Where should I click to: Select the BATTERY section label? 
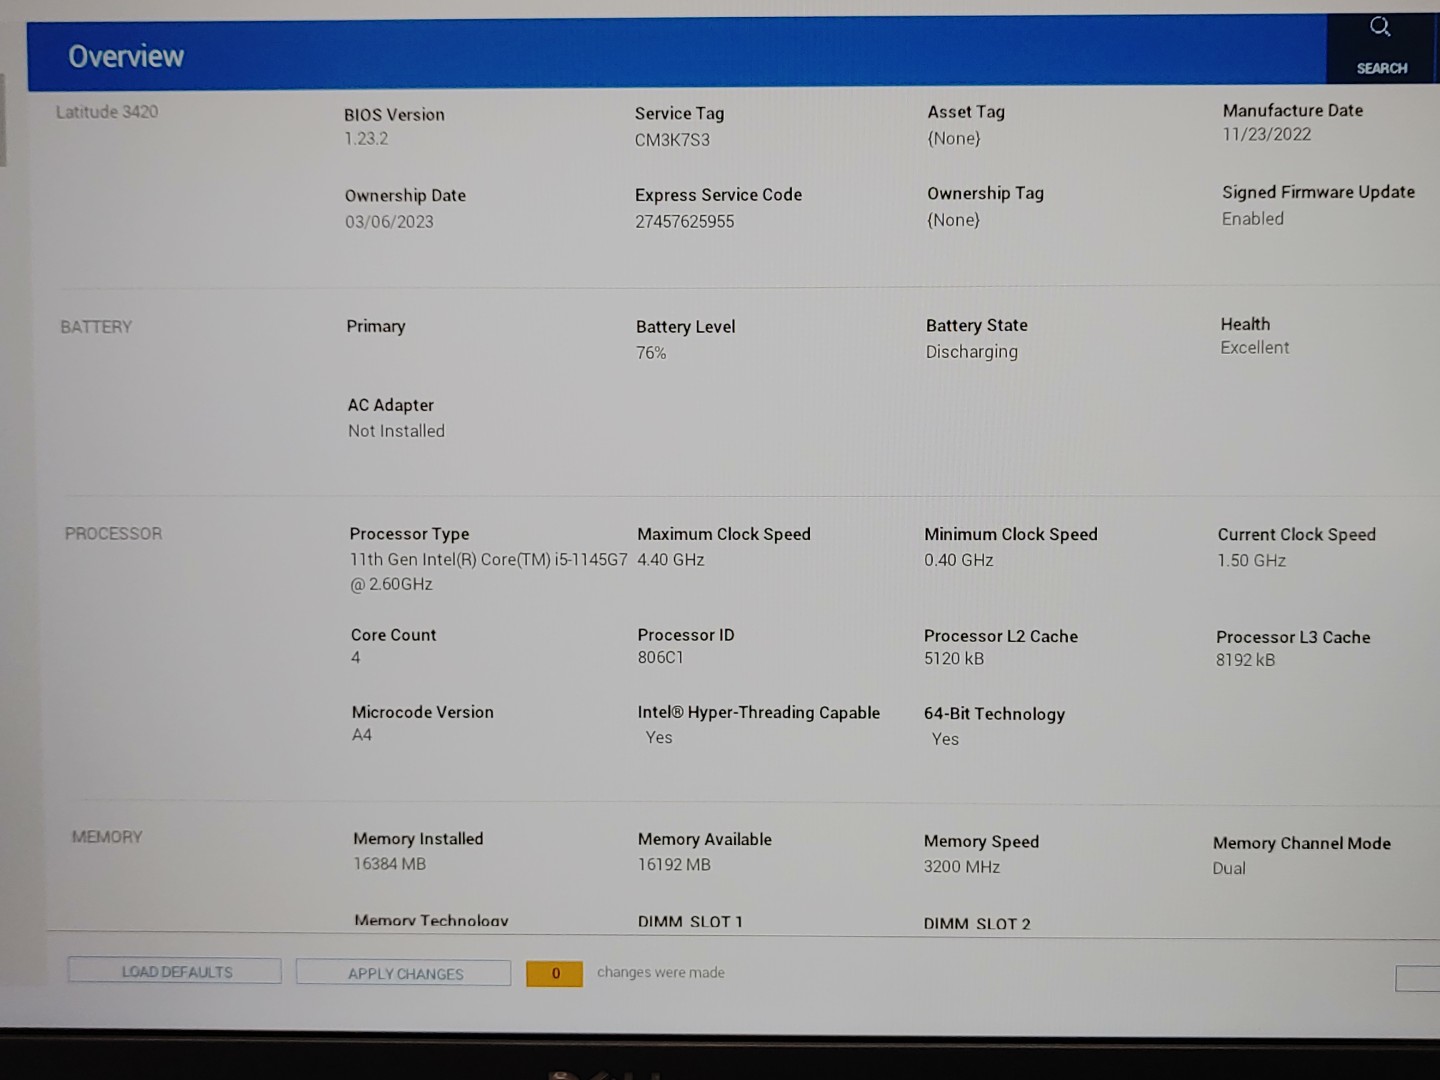tap(96, 327)
